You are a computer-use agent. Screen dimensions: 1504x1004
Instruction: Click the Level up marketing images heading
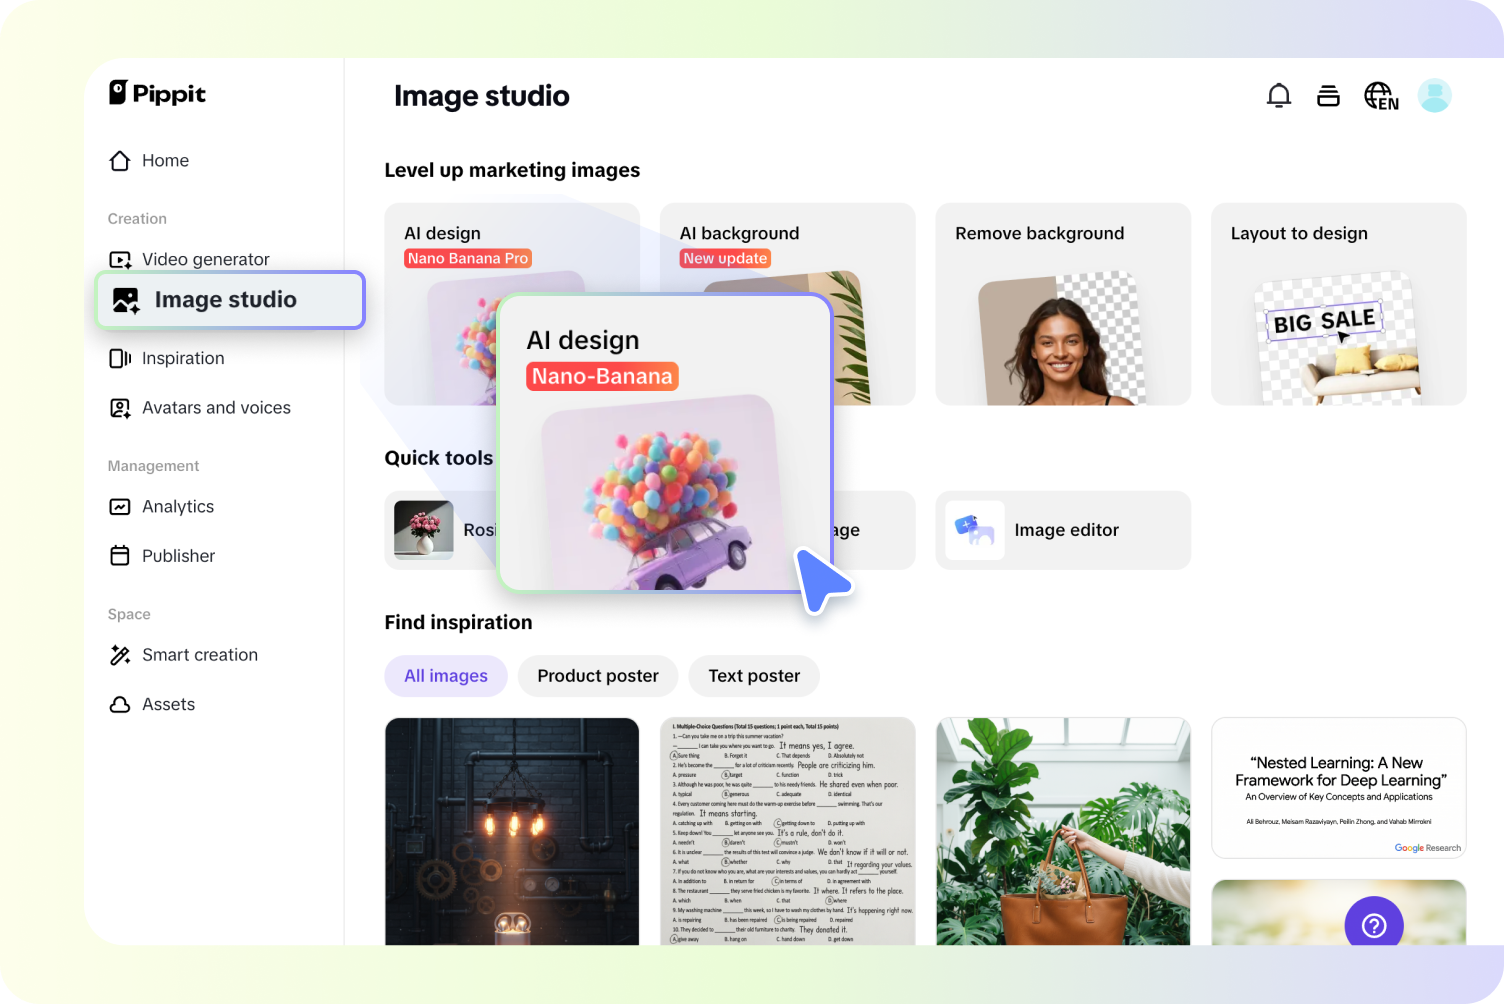click(x=512, y=170)
